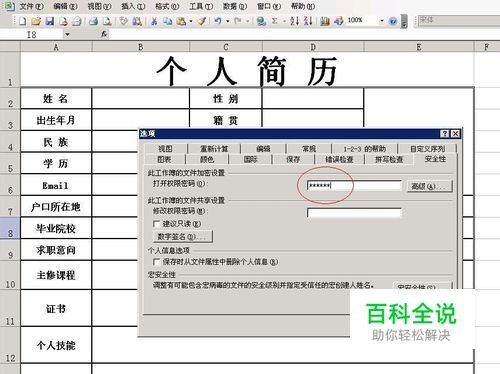This screenshot has width=500, height=374.
Task: Click the dialog's question mark help button
Action: point(445,134)
